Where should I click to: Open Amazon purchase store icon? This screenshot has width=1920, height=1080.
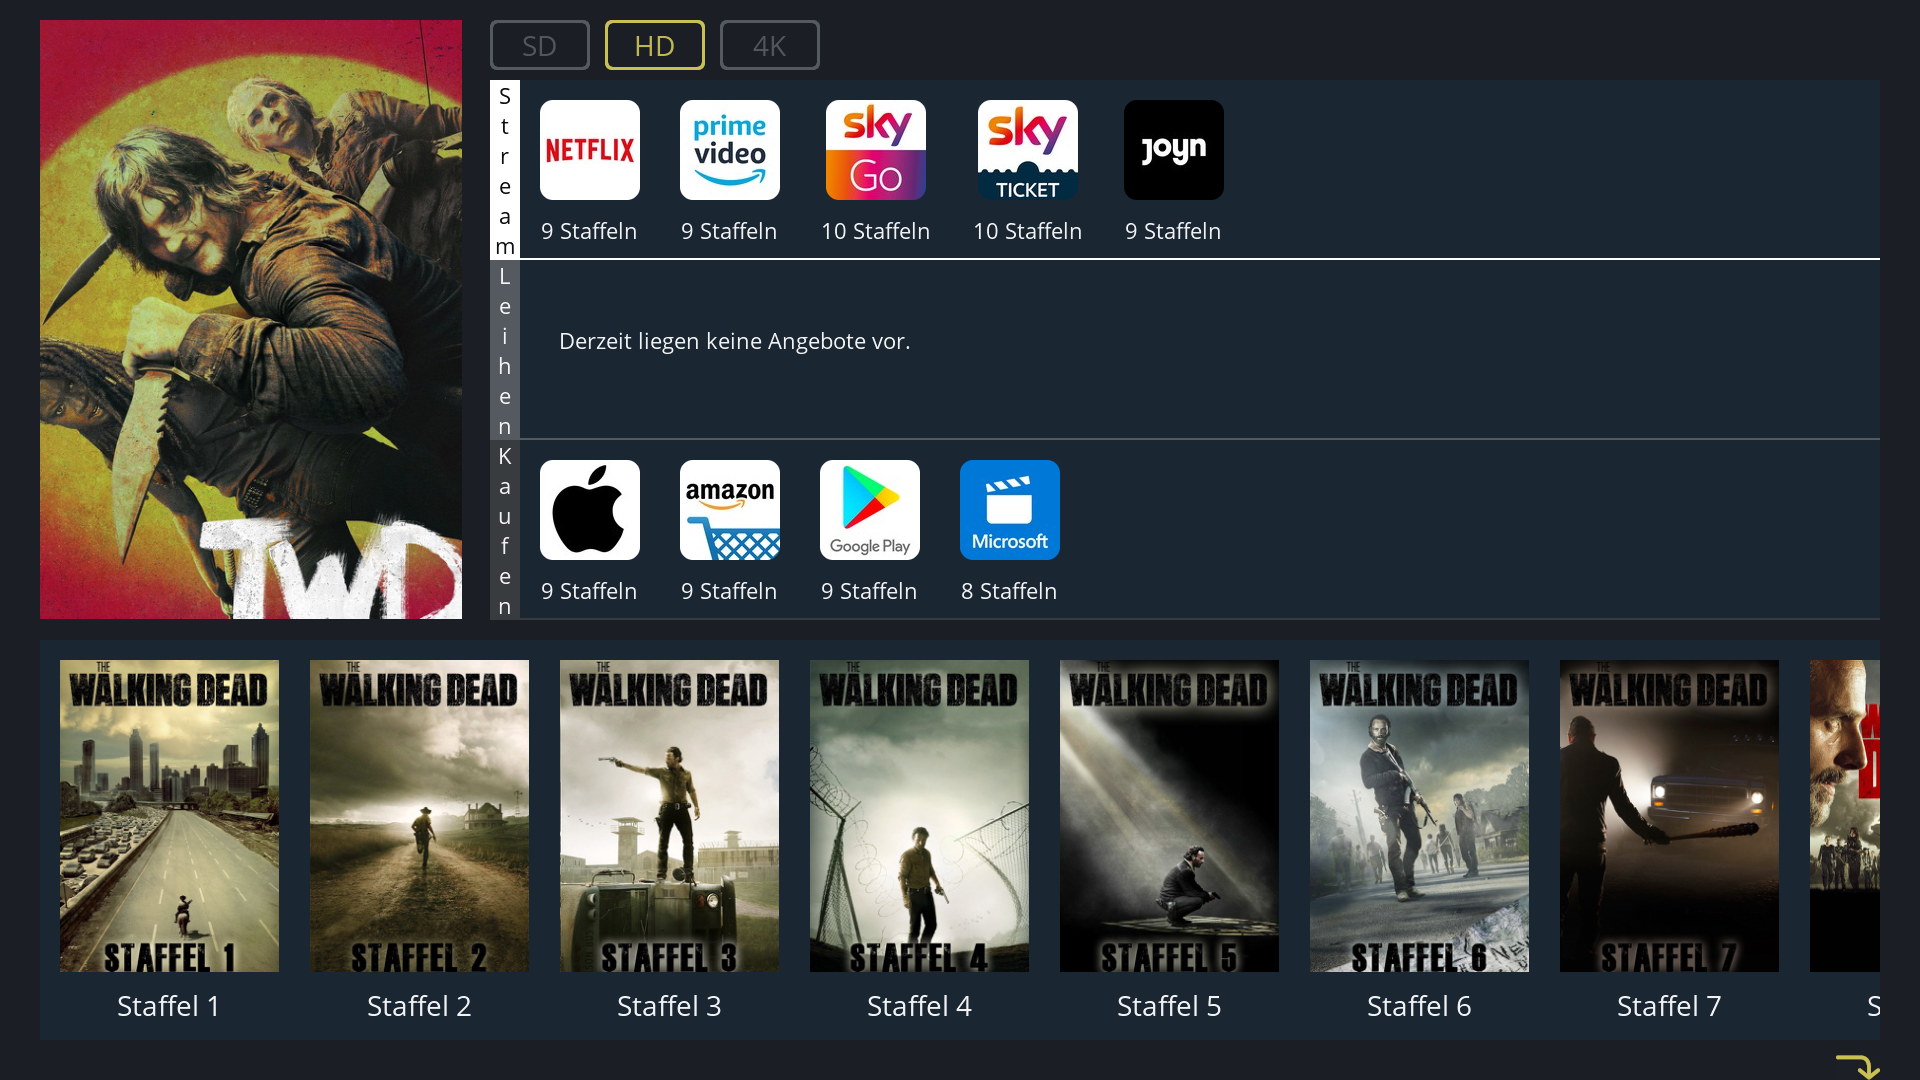pyautogui.click(x=729, y=510)
